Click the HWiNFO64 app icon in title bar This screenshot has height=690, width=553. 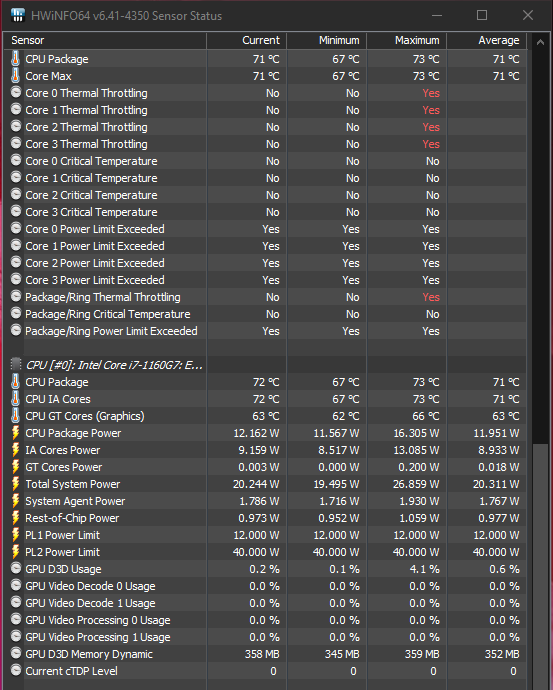pyautogui.click(x=18, y=15)
